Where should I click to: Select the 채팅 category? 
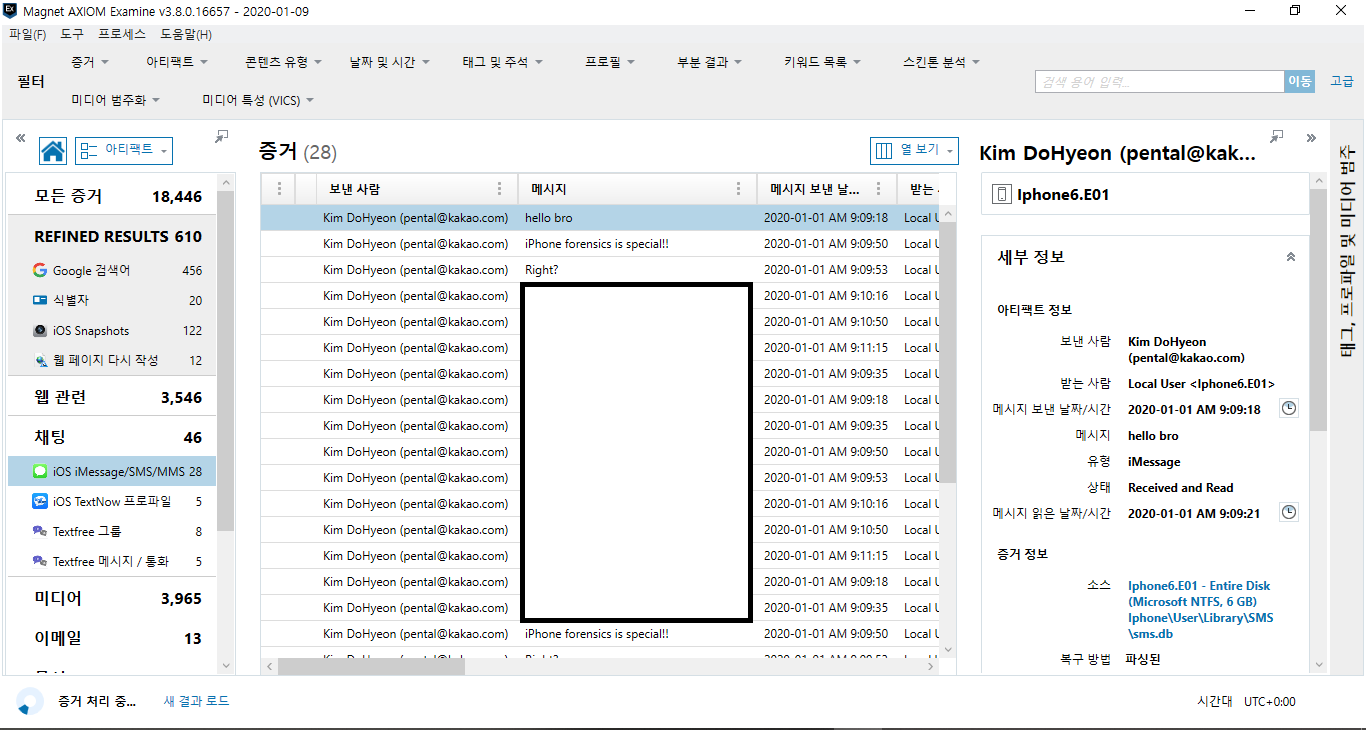111,437
